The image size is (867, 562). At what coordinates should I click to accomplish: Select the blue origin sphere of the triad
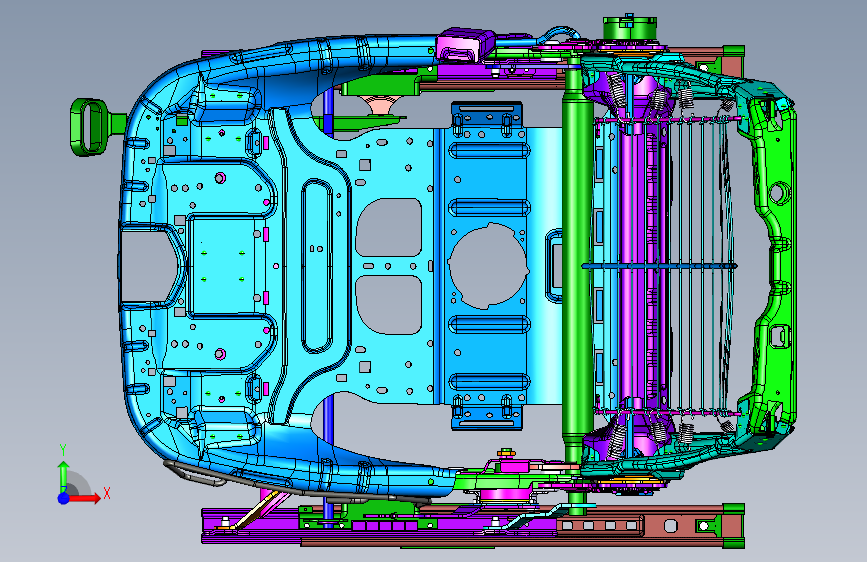tap(64, 498)
